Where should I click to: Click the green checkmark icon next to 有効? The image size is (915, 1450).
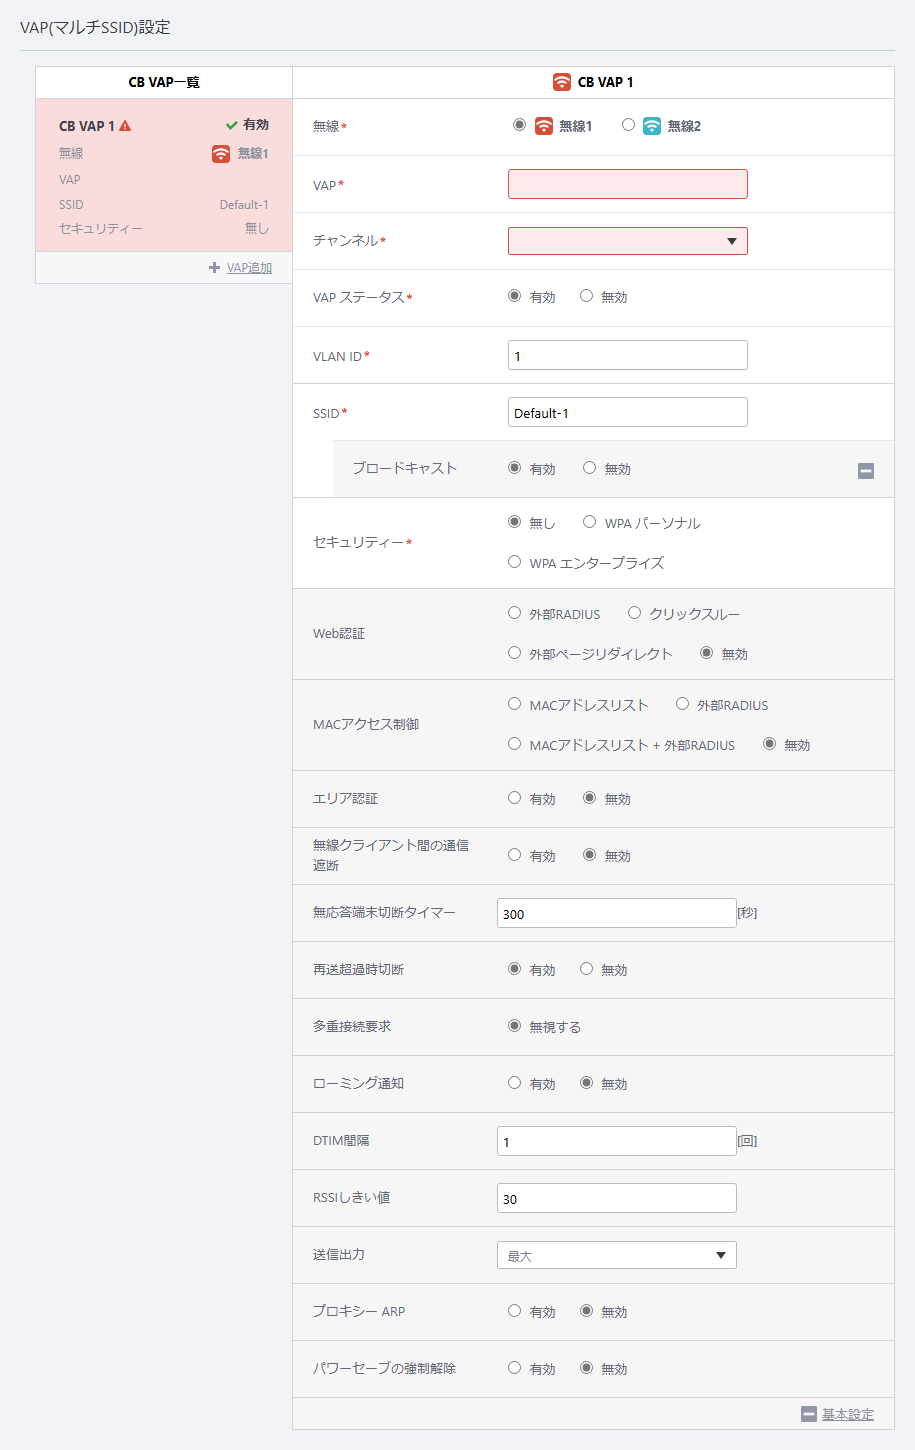[232, 125]
